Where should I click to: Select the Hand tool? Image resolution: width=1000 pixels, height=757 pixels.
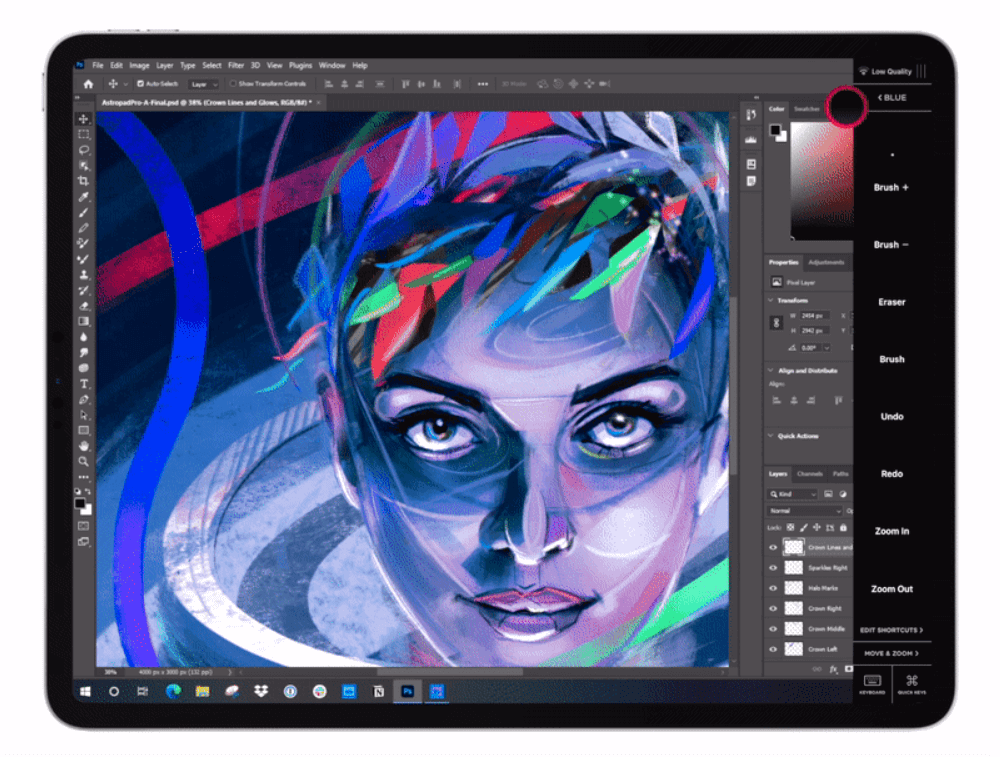pos(84,446)
